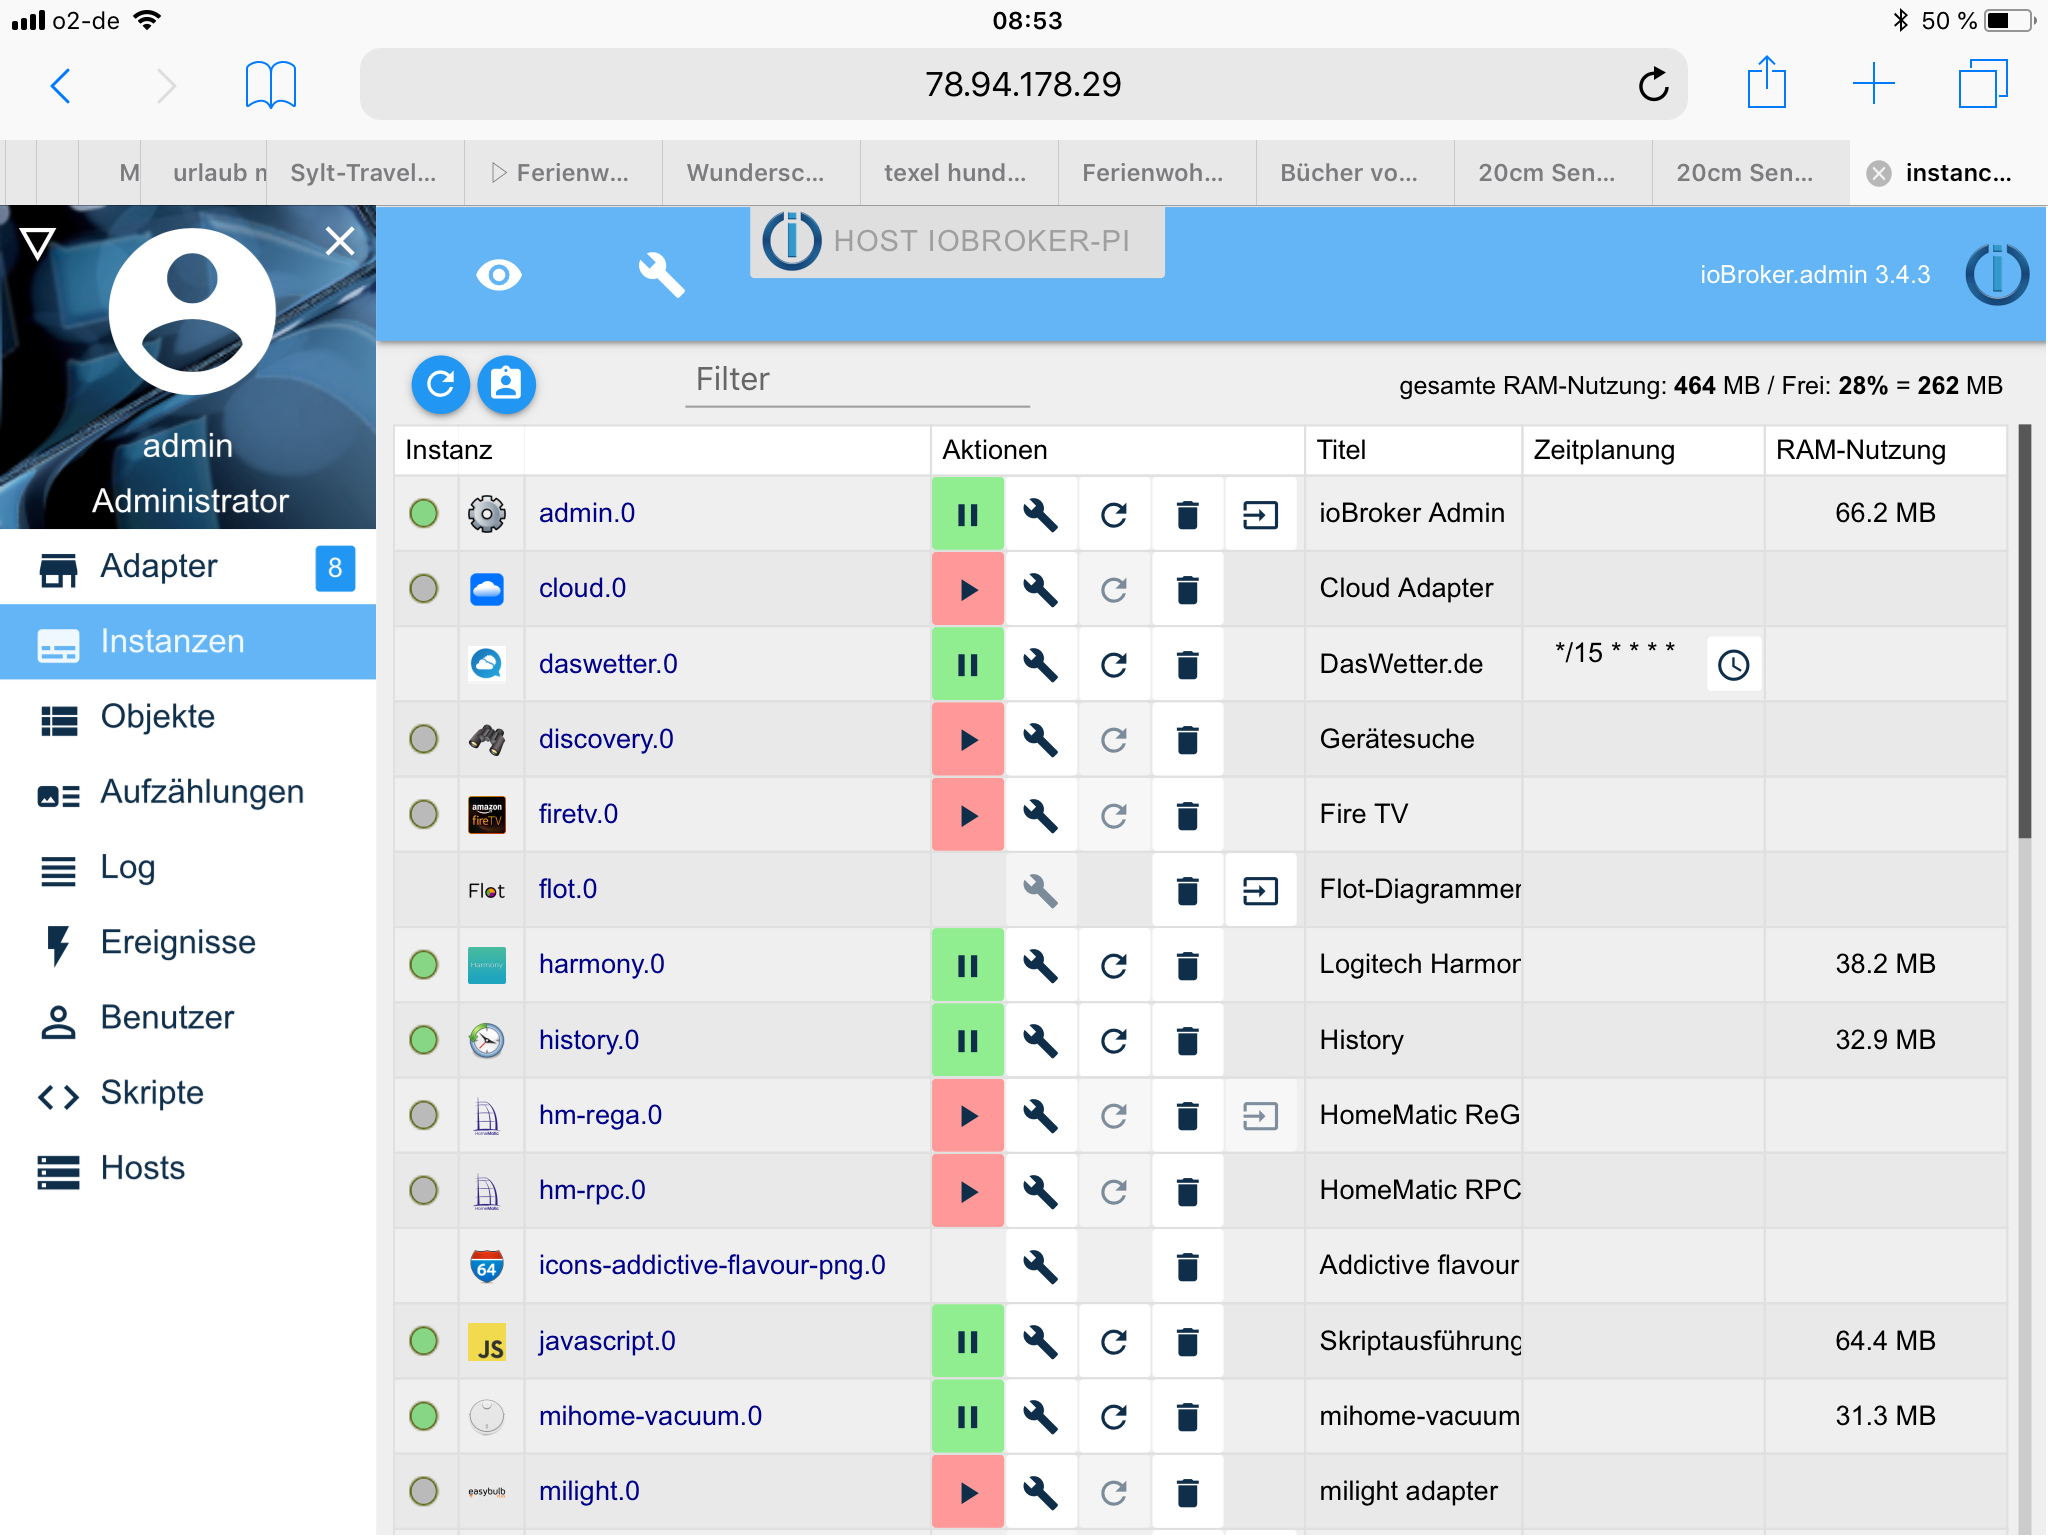
Task: Open the Skripte menu
Action: click(x=188, y=1093)
